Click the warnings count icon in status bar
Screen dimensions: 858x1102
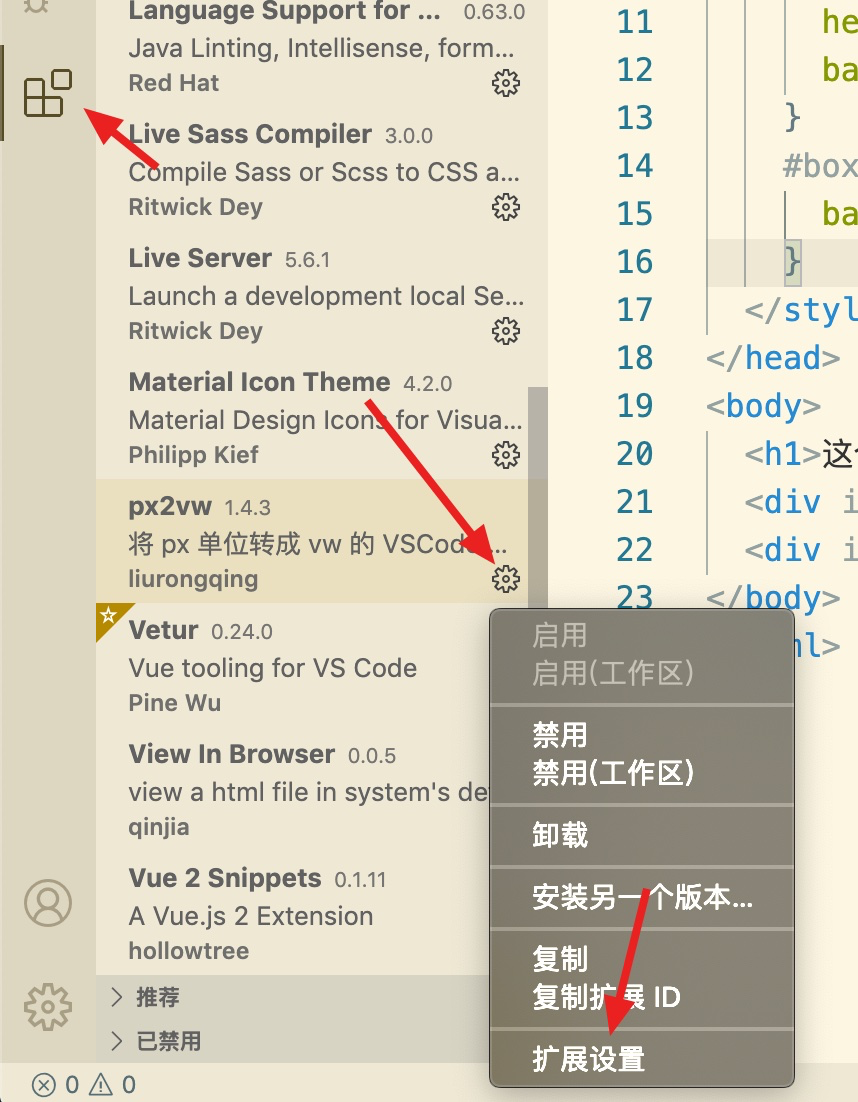(100, 1084)
